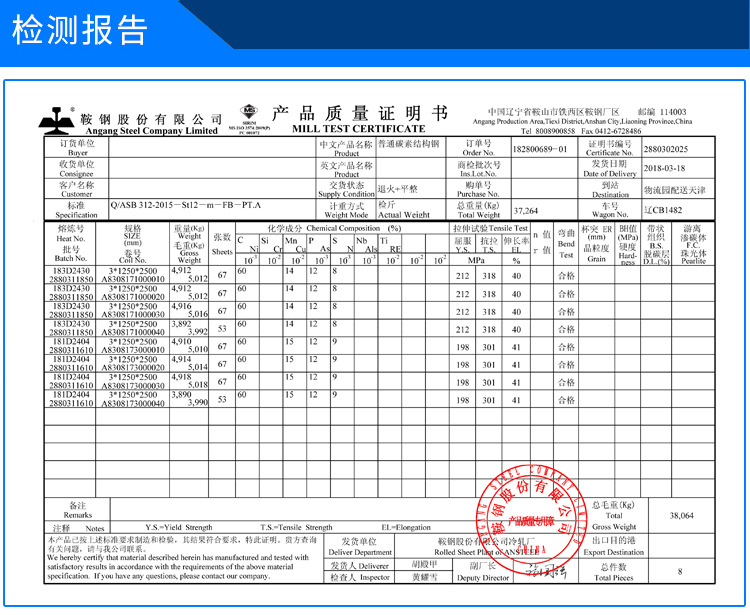The height and width of the screenshot is (615, 750).
Task: Click telephone number 8008900858
Action: (x=555, y=131)
